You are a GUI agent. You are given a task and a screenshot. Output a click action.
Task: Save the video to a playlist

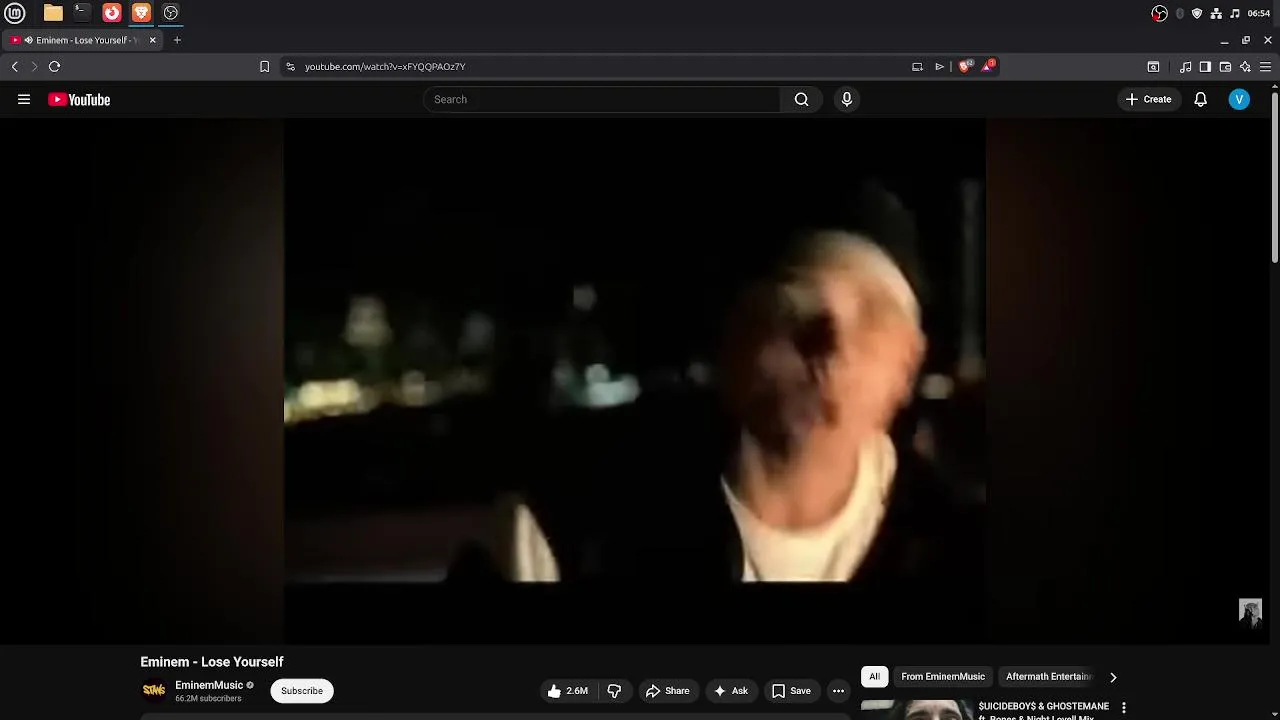790,691
